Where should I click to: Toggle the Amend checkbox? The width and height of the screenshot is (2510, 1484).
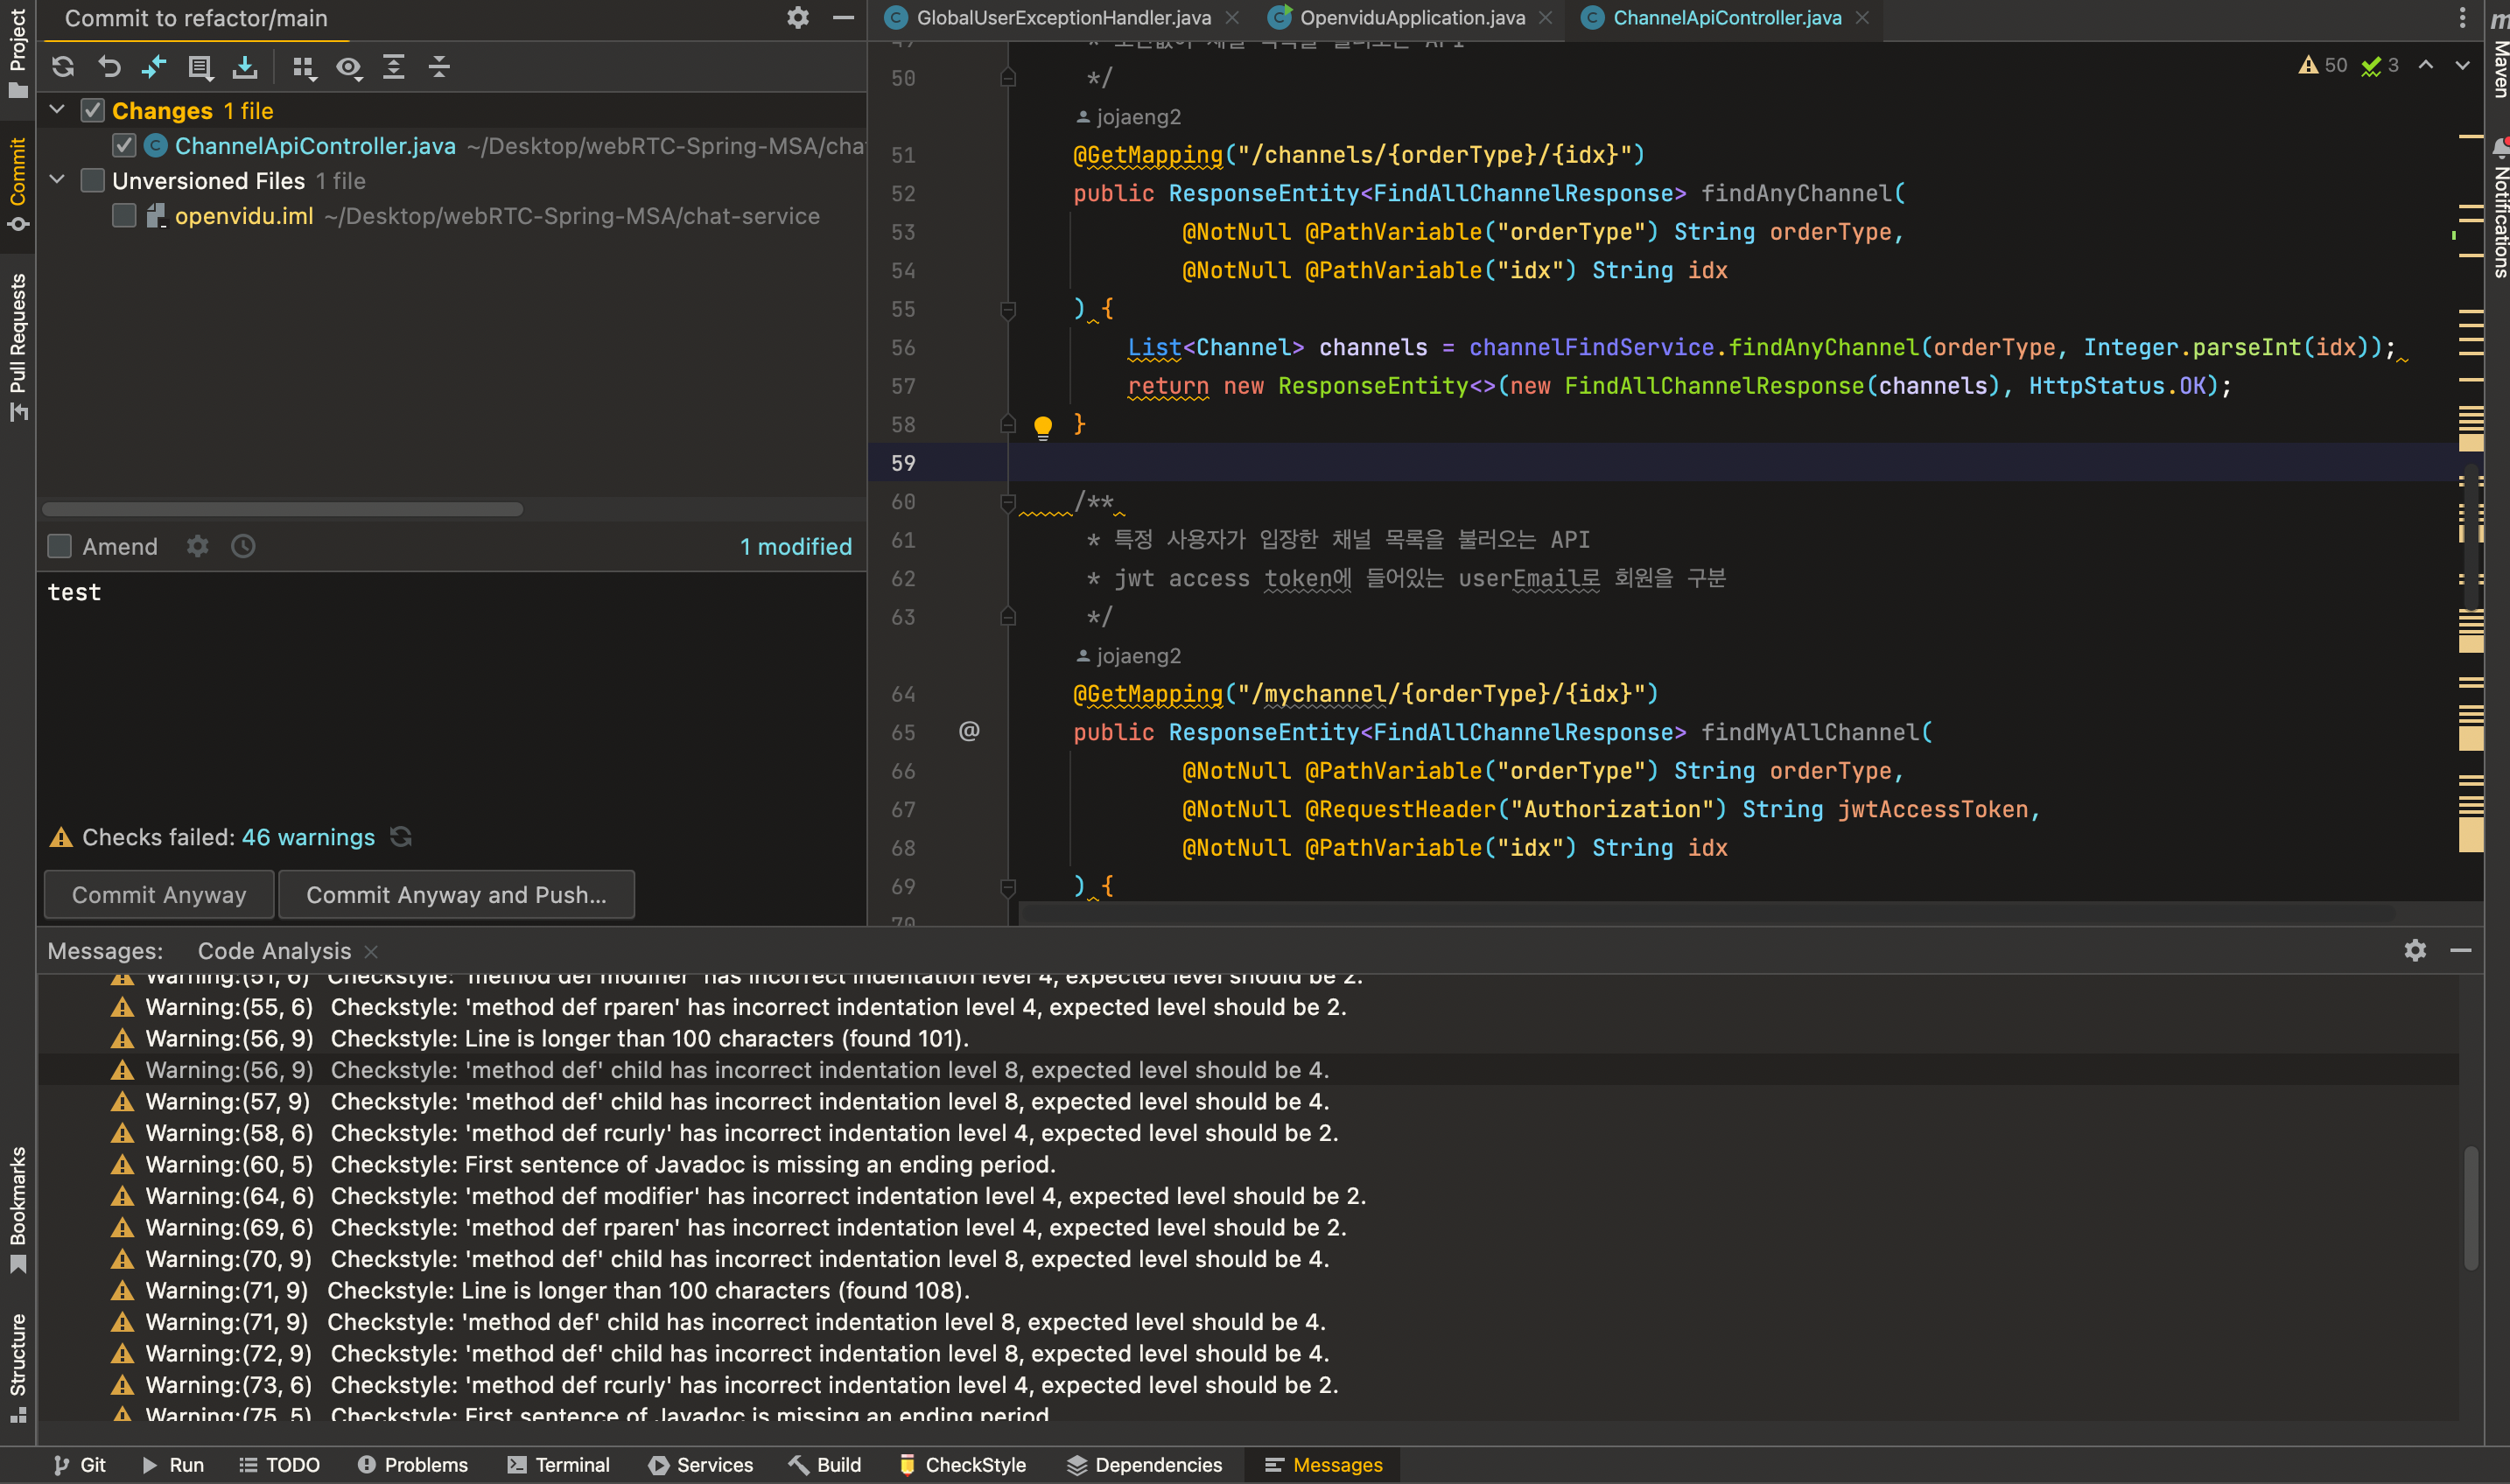click(60, 546)
